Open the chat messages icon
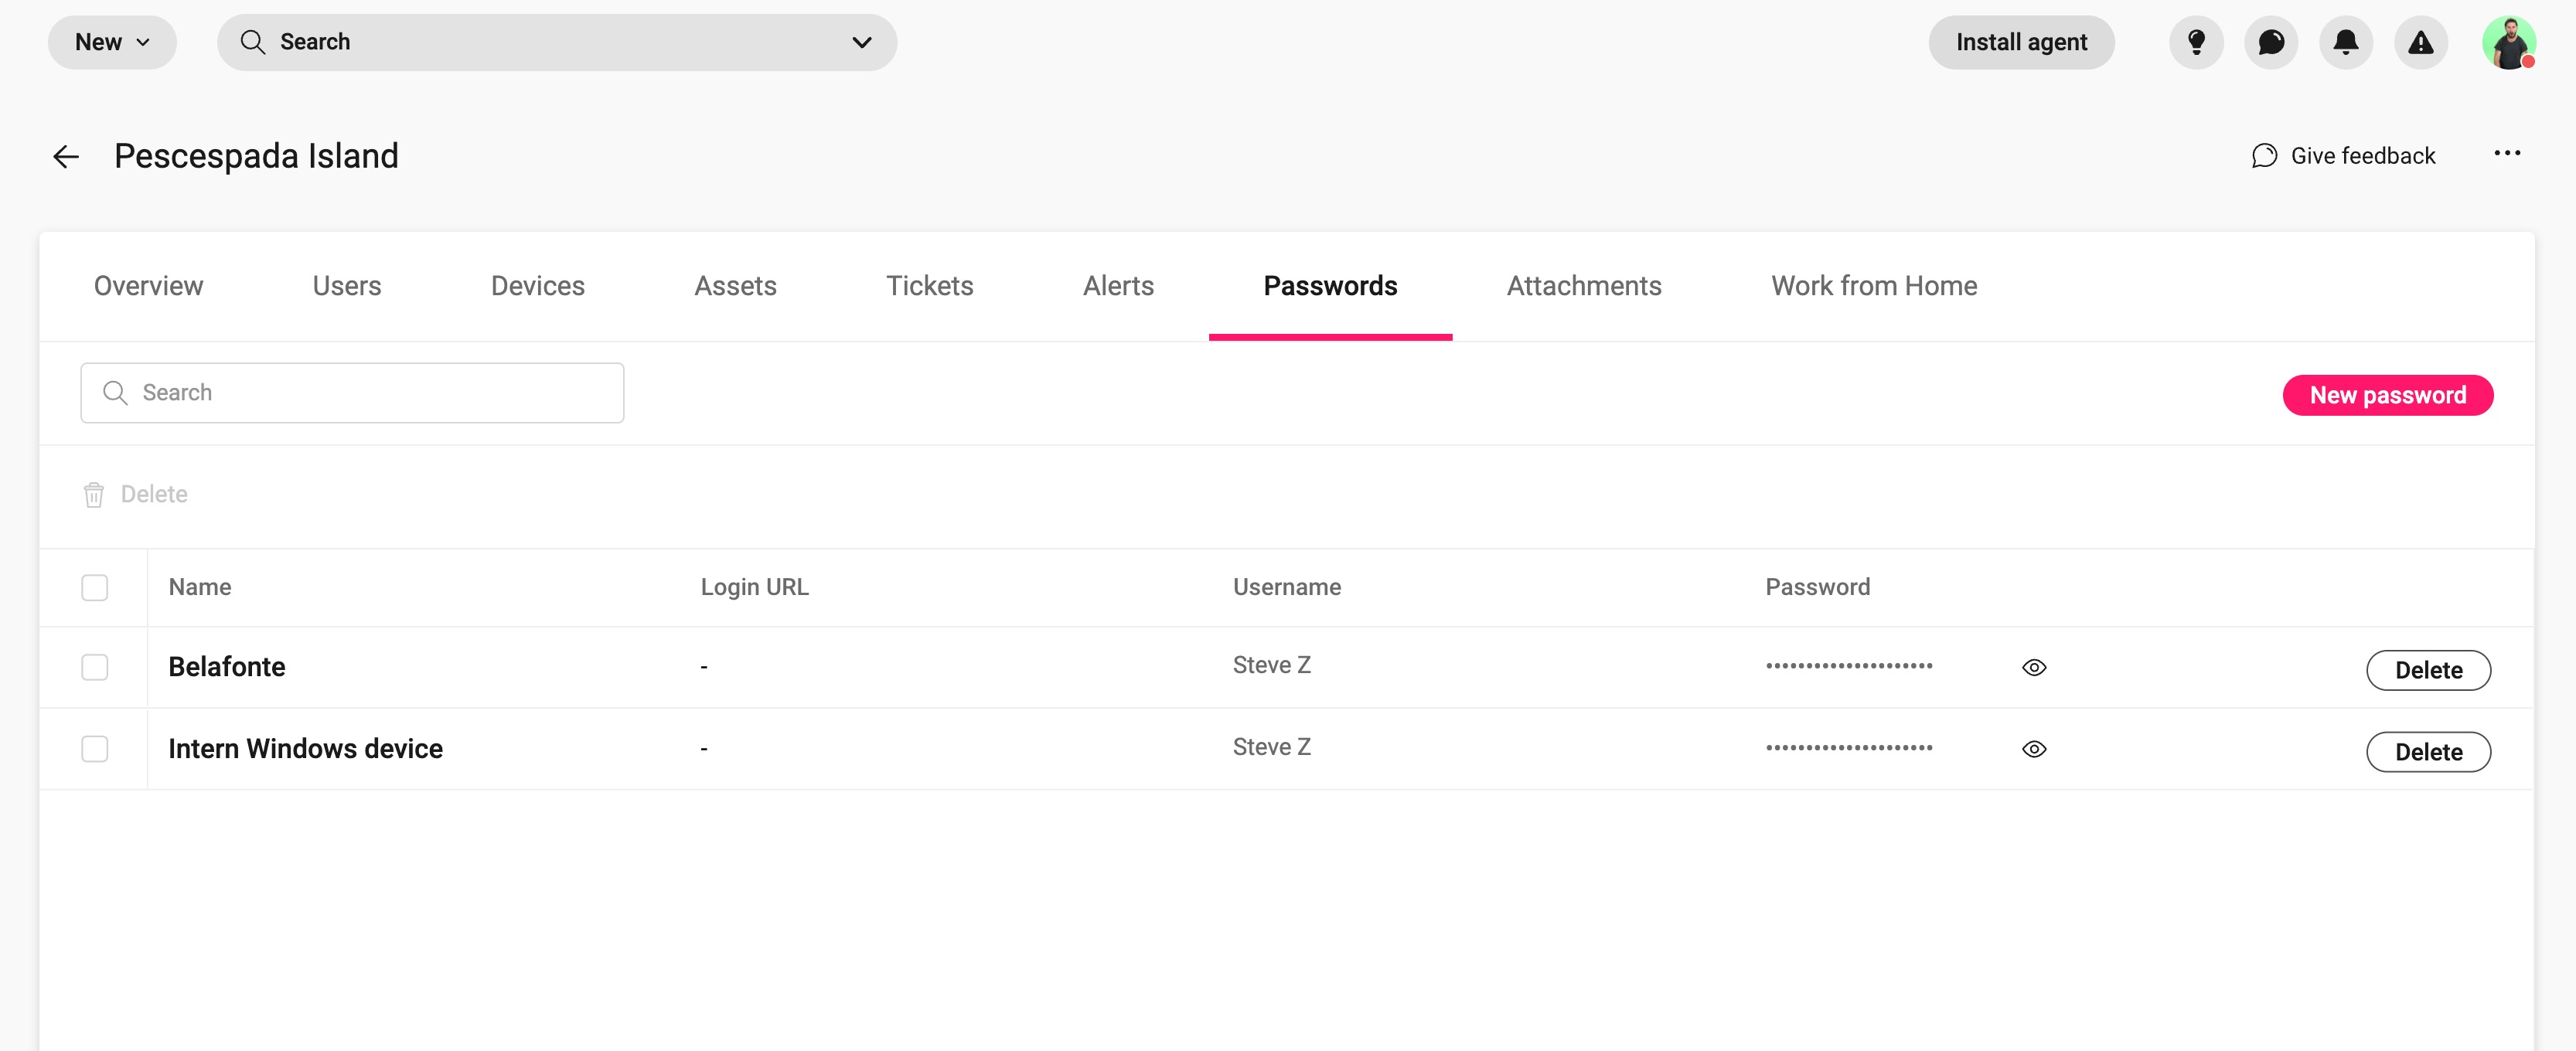 tap(2271, 42)
